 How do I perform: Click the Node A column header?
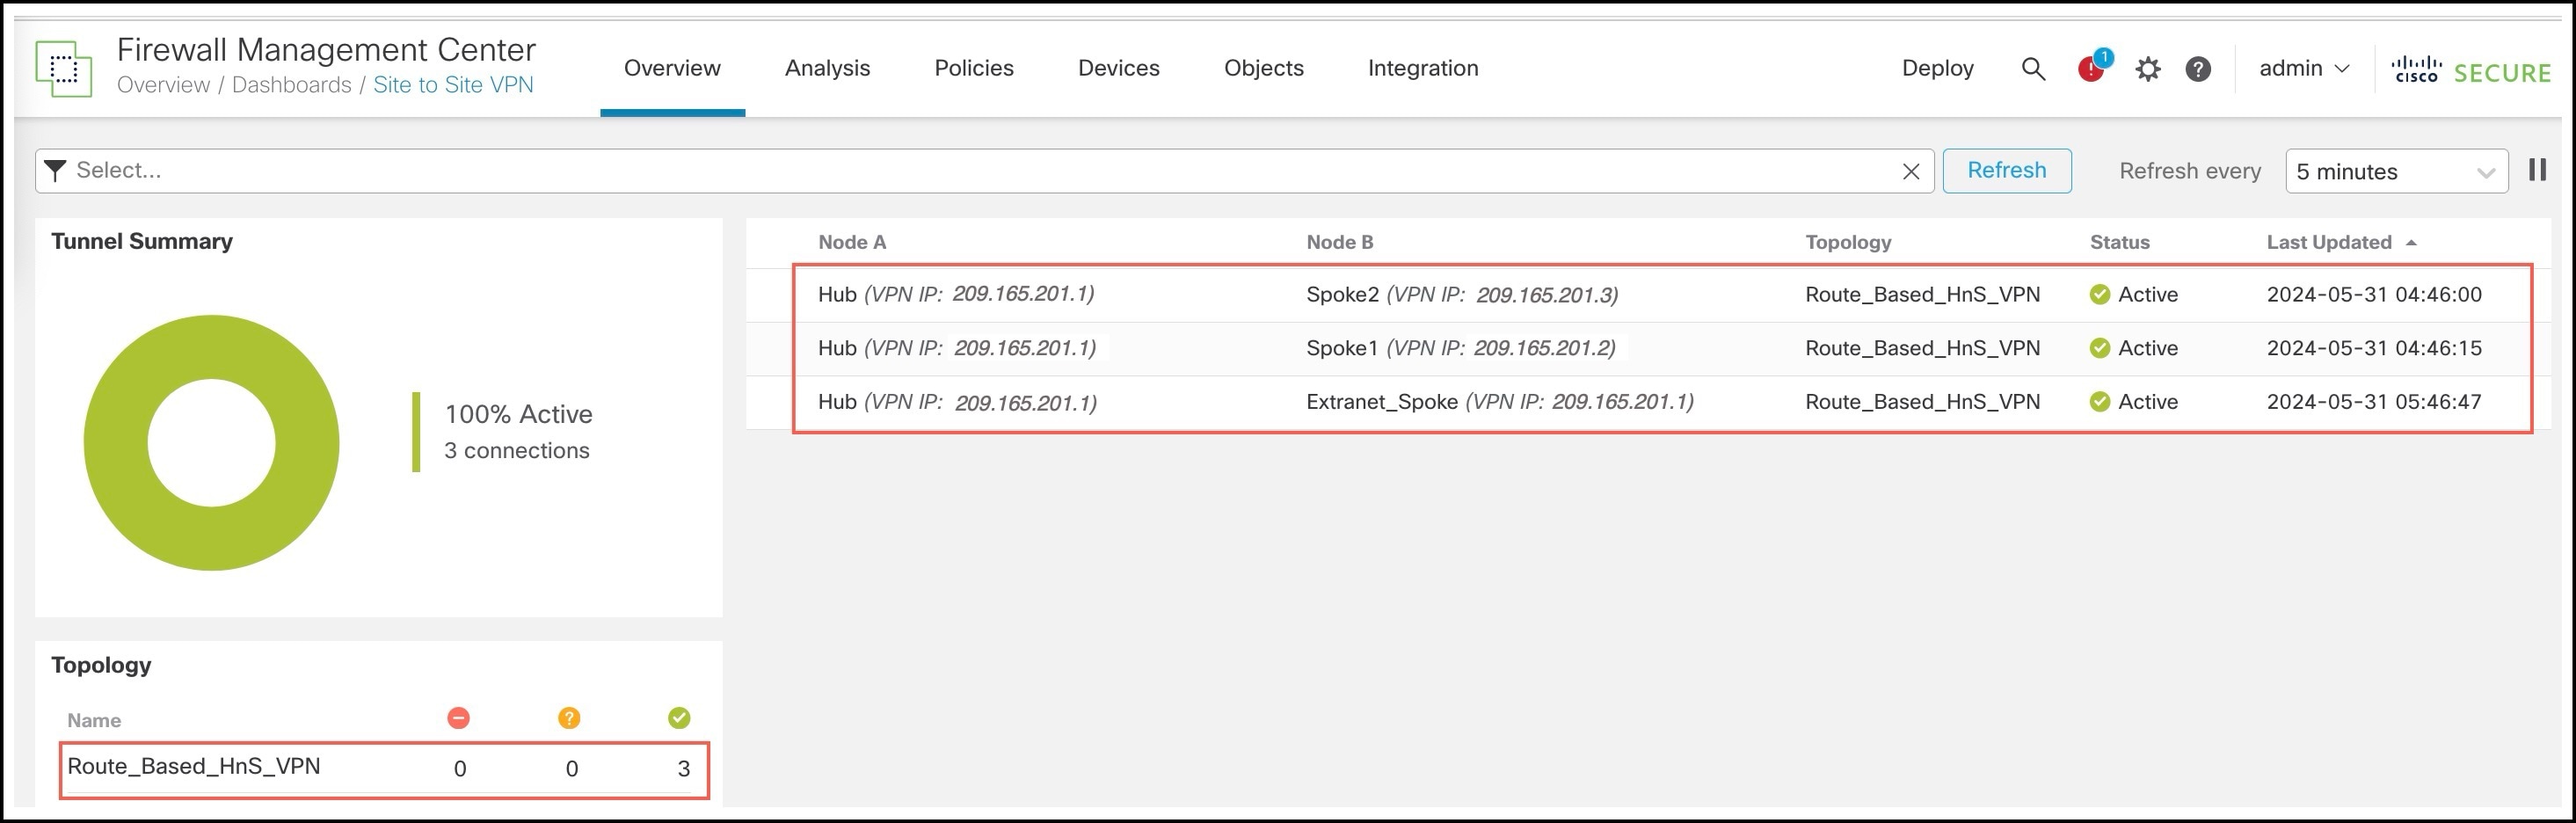pyautogui.click(x=852, y=242)
